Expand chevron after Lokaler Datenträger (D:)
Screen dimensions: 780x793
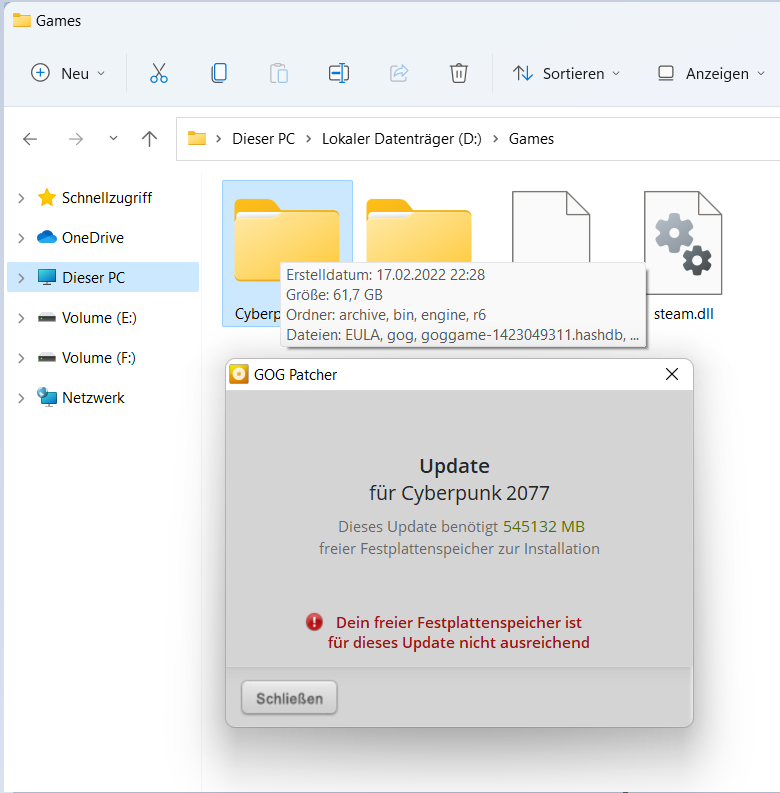tap(496, 139)
